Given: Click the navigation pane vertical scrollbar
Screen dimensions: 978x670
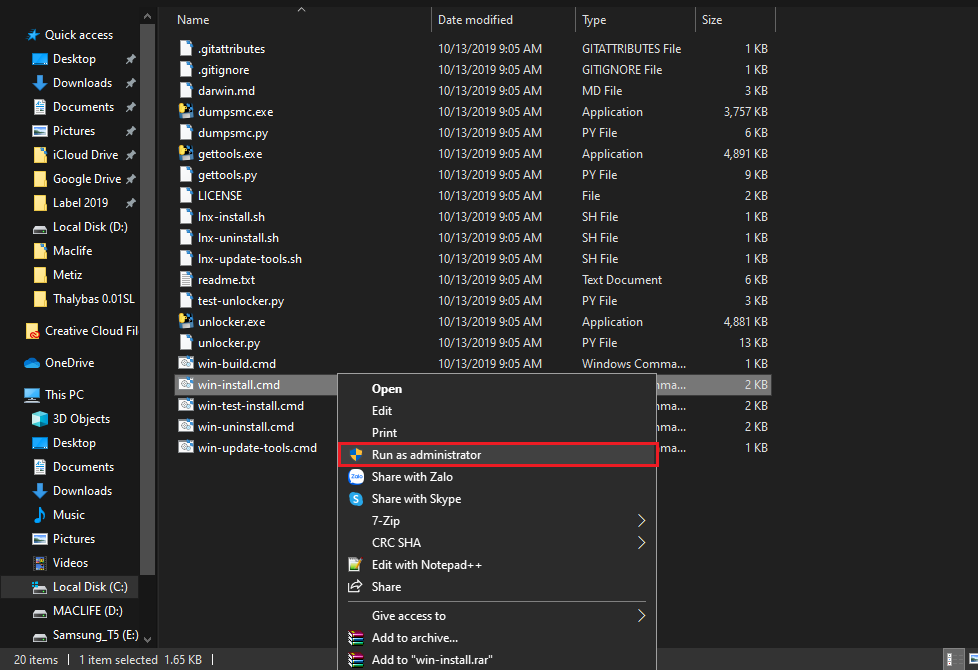Looking at the screenshot, I should (149, 300).
